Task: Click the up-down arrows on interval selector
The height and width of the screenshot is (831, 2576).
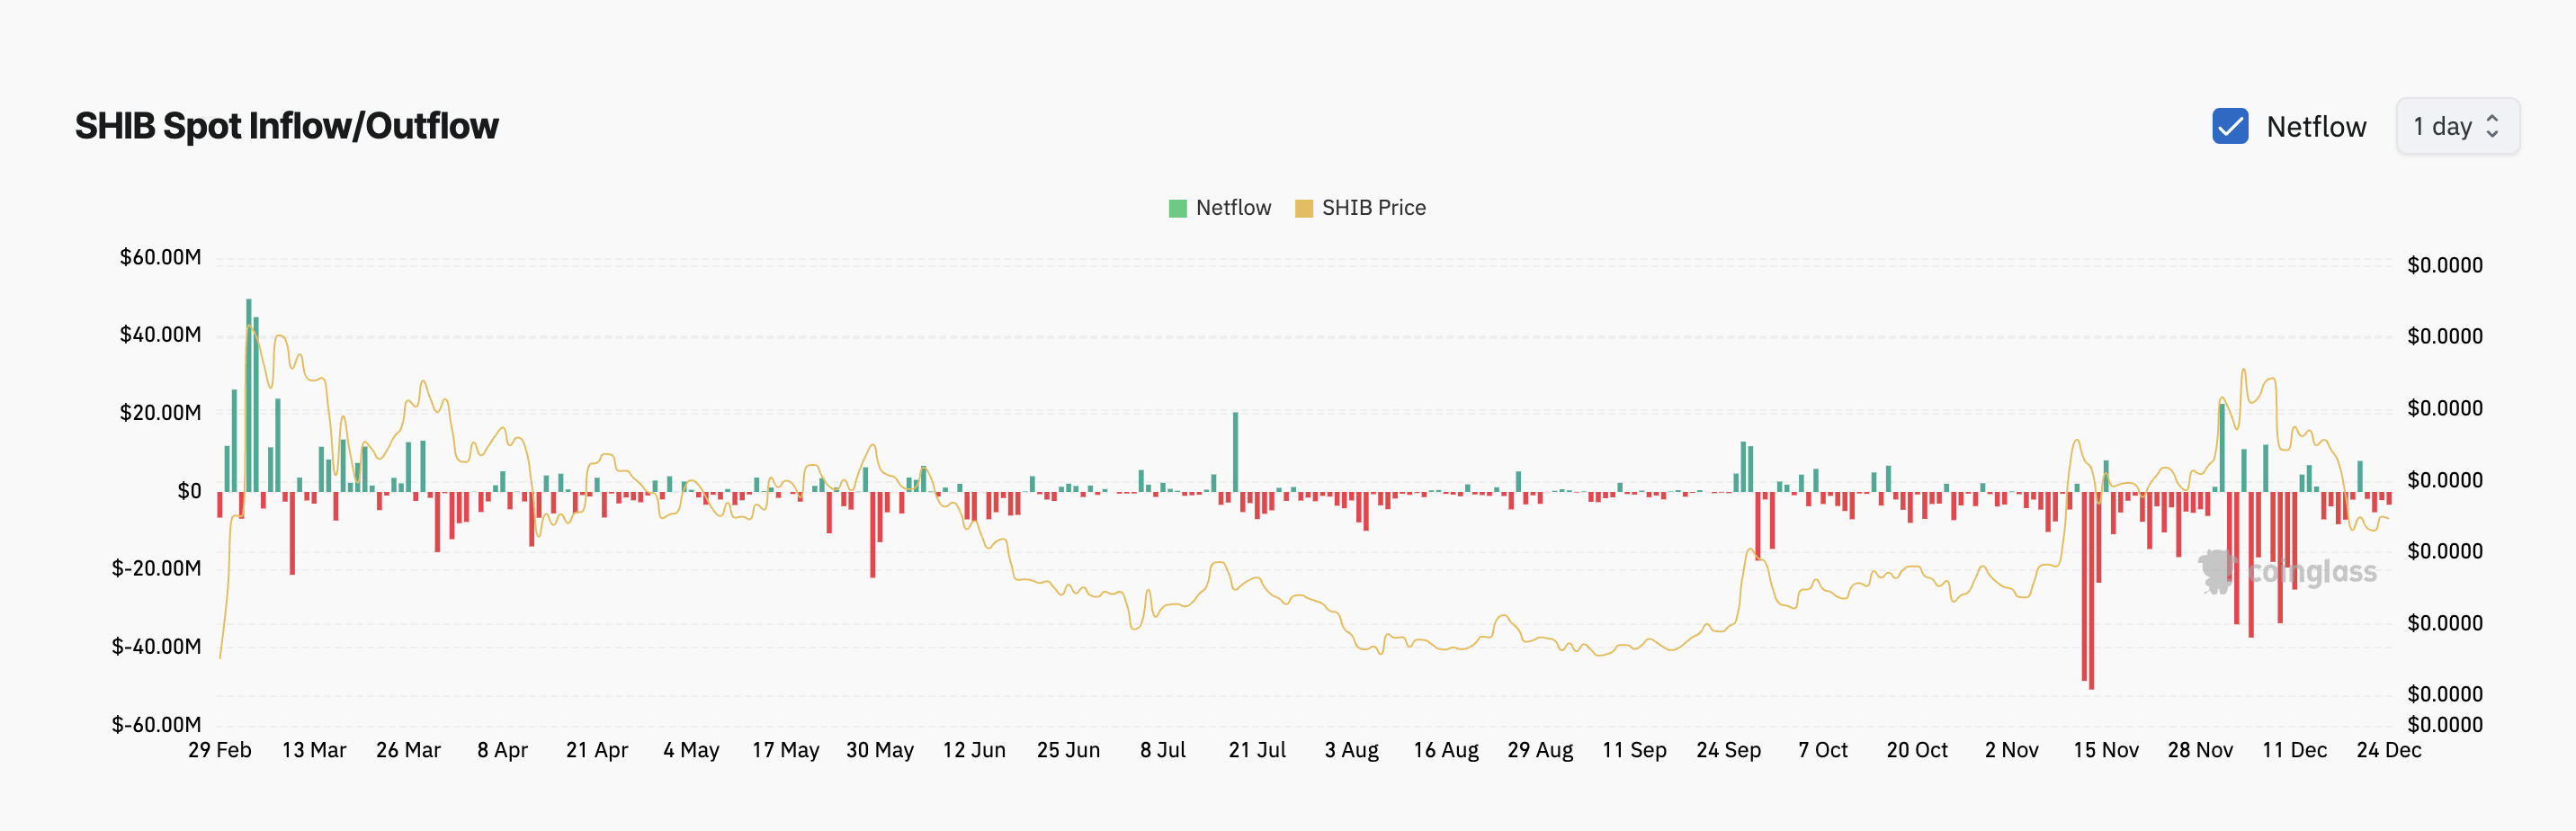Action: tap(2492, 126)
